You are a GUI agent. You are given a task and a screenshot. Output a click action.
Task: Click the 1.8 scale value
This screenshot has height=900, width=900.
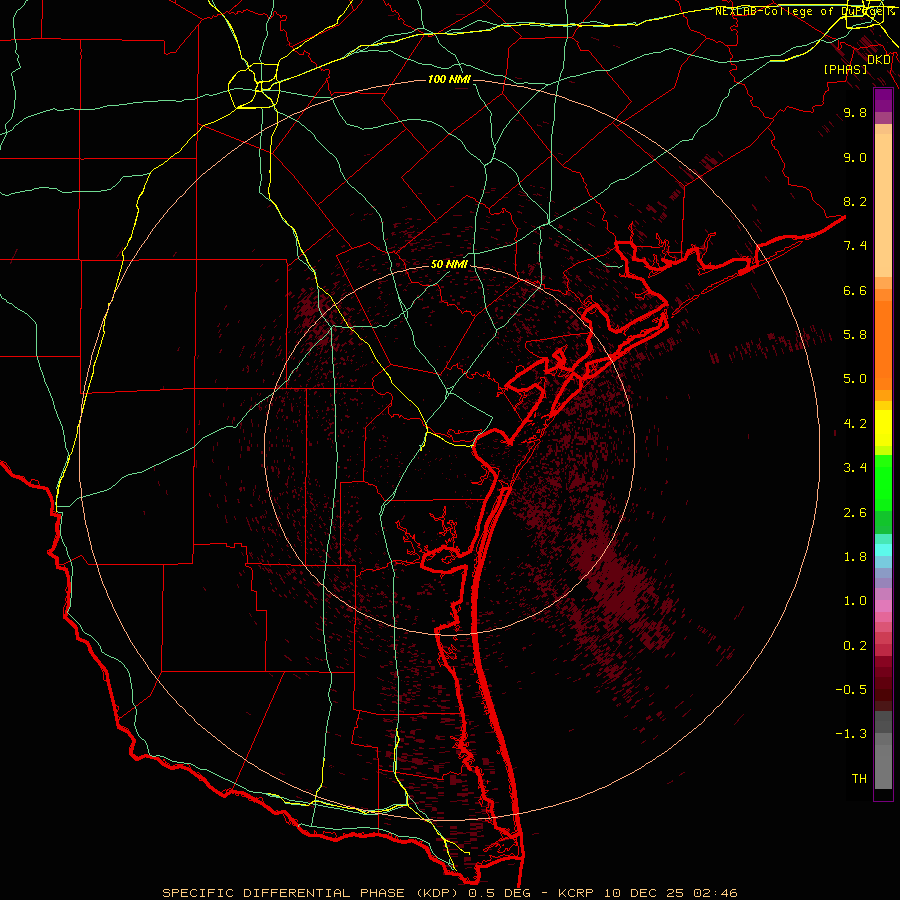[x=855, y=557]
